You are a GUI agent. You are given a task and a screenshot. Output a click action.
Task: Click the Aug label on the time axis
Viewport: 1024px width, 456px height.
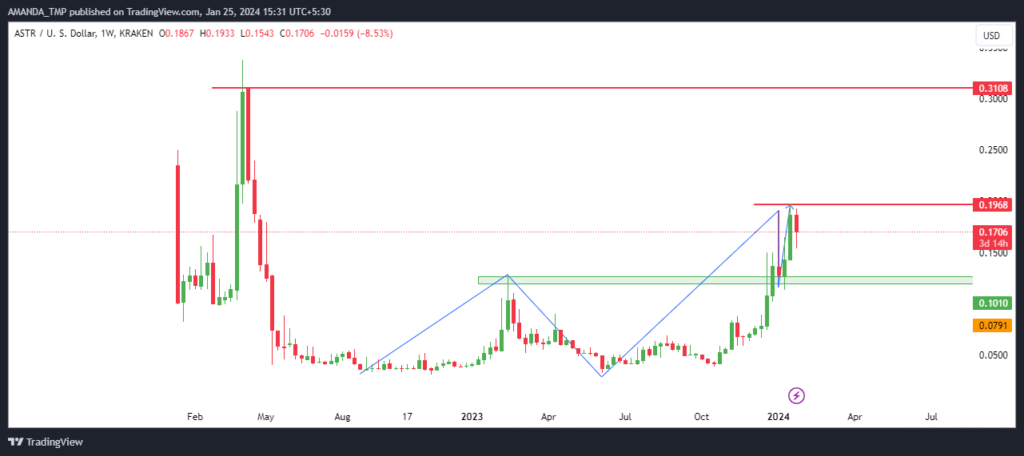(x=342, y=416)
